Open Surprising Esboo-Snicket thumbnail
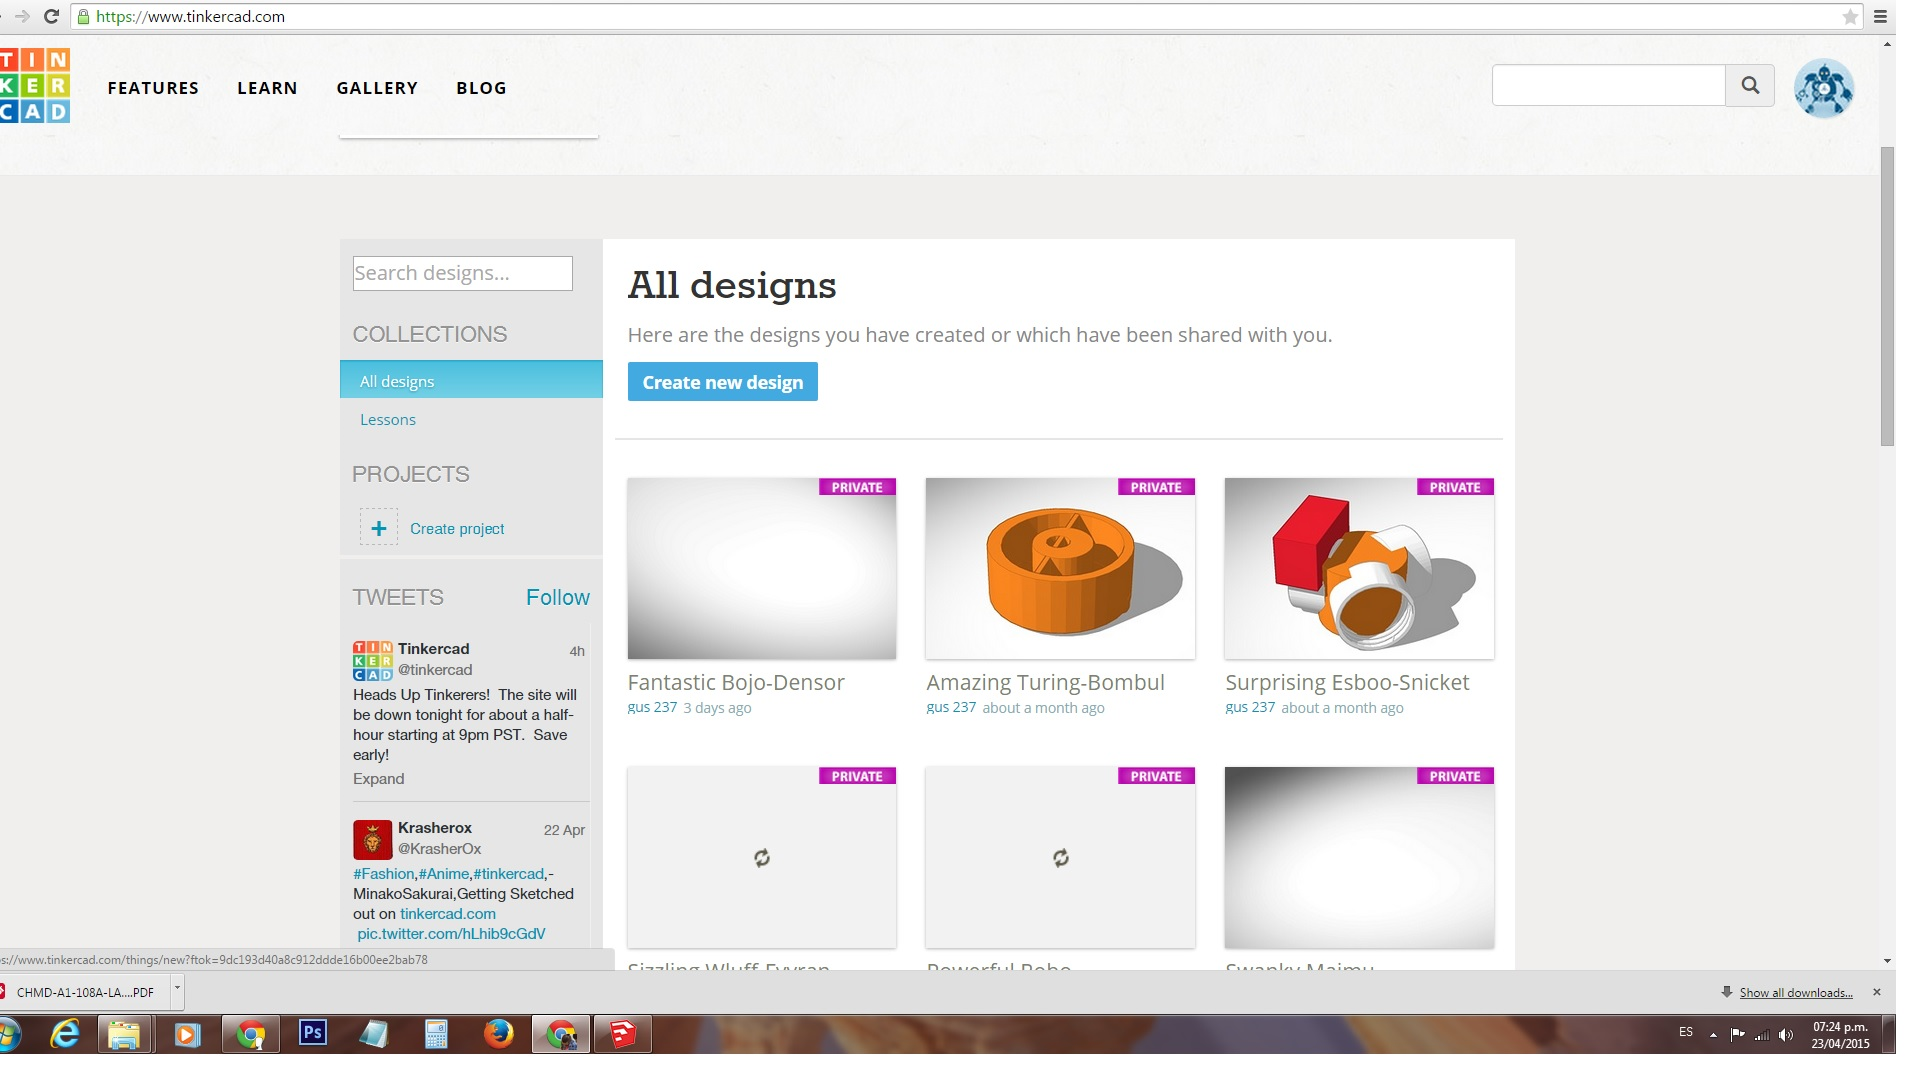The height and width of the screenshot is (1080, 1920). (1359, 568)
